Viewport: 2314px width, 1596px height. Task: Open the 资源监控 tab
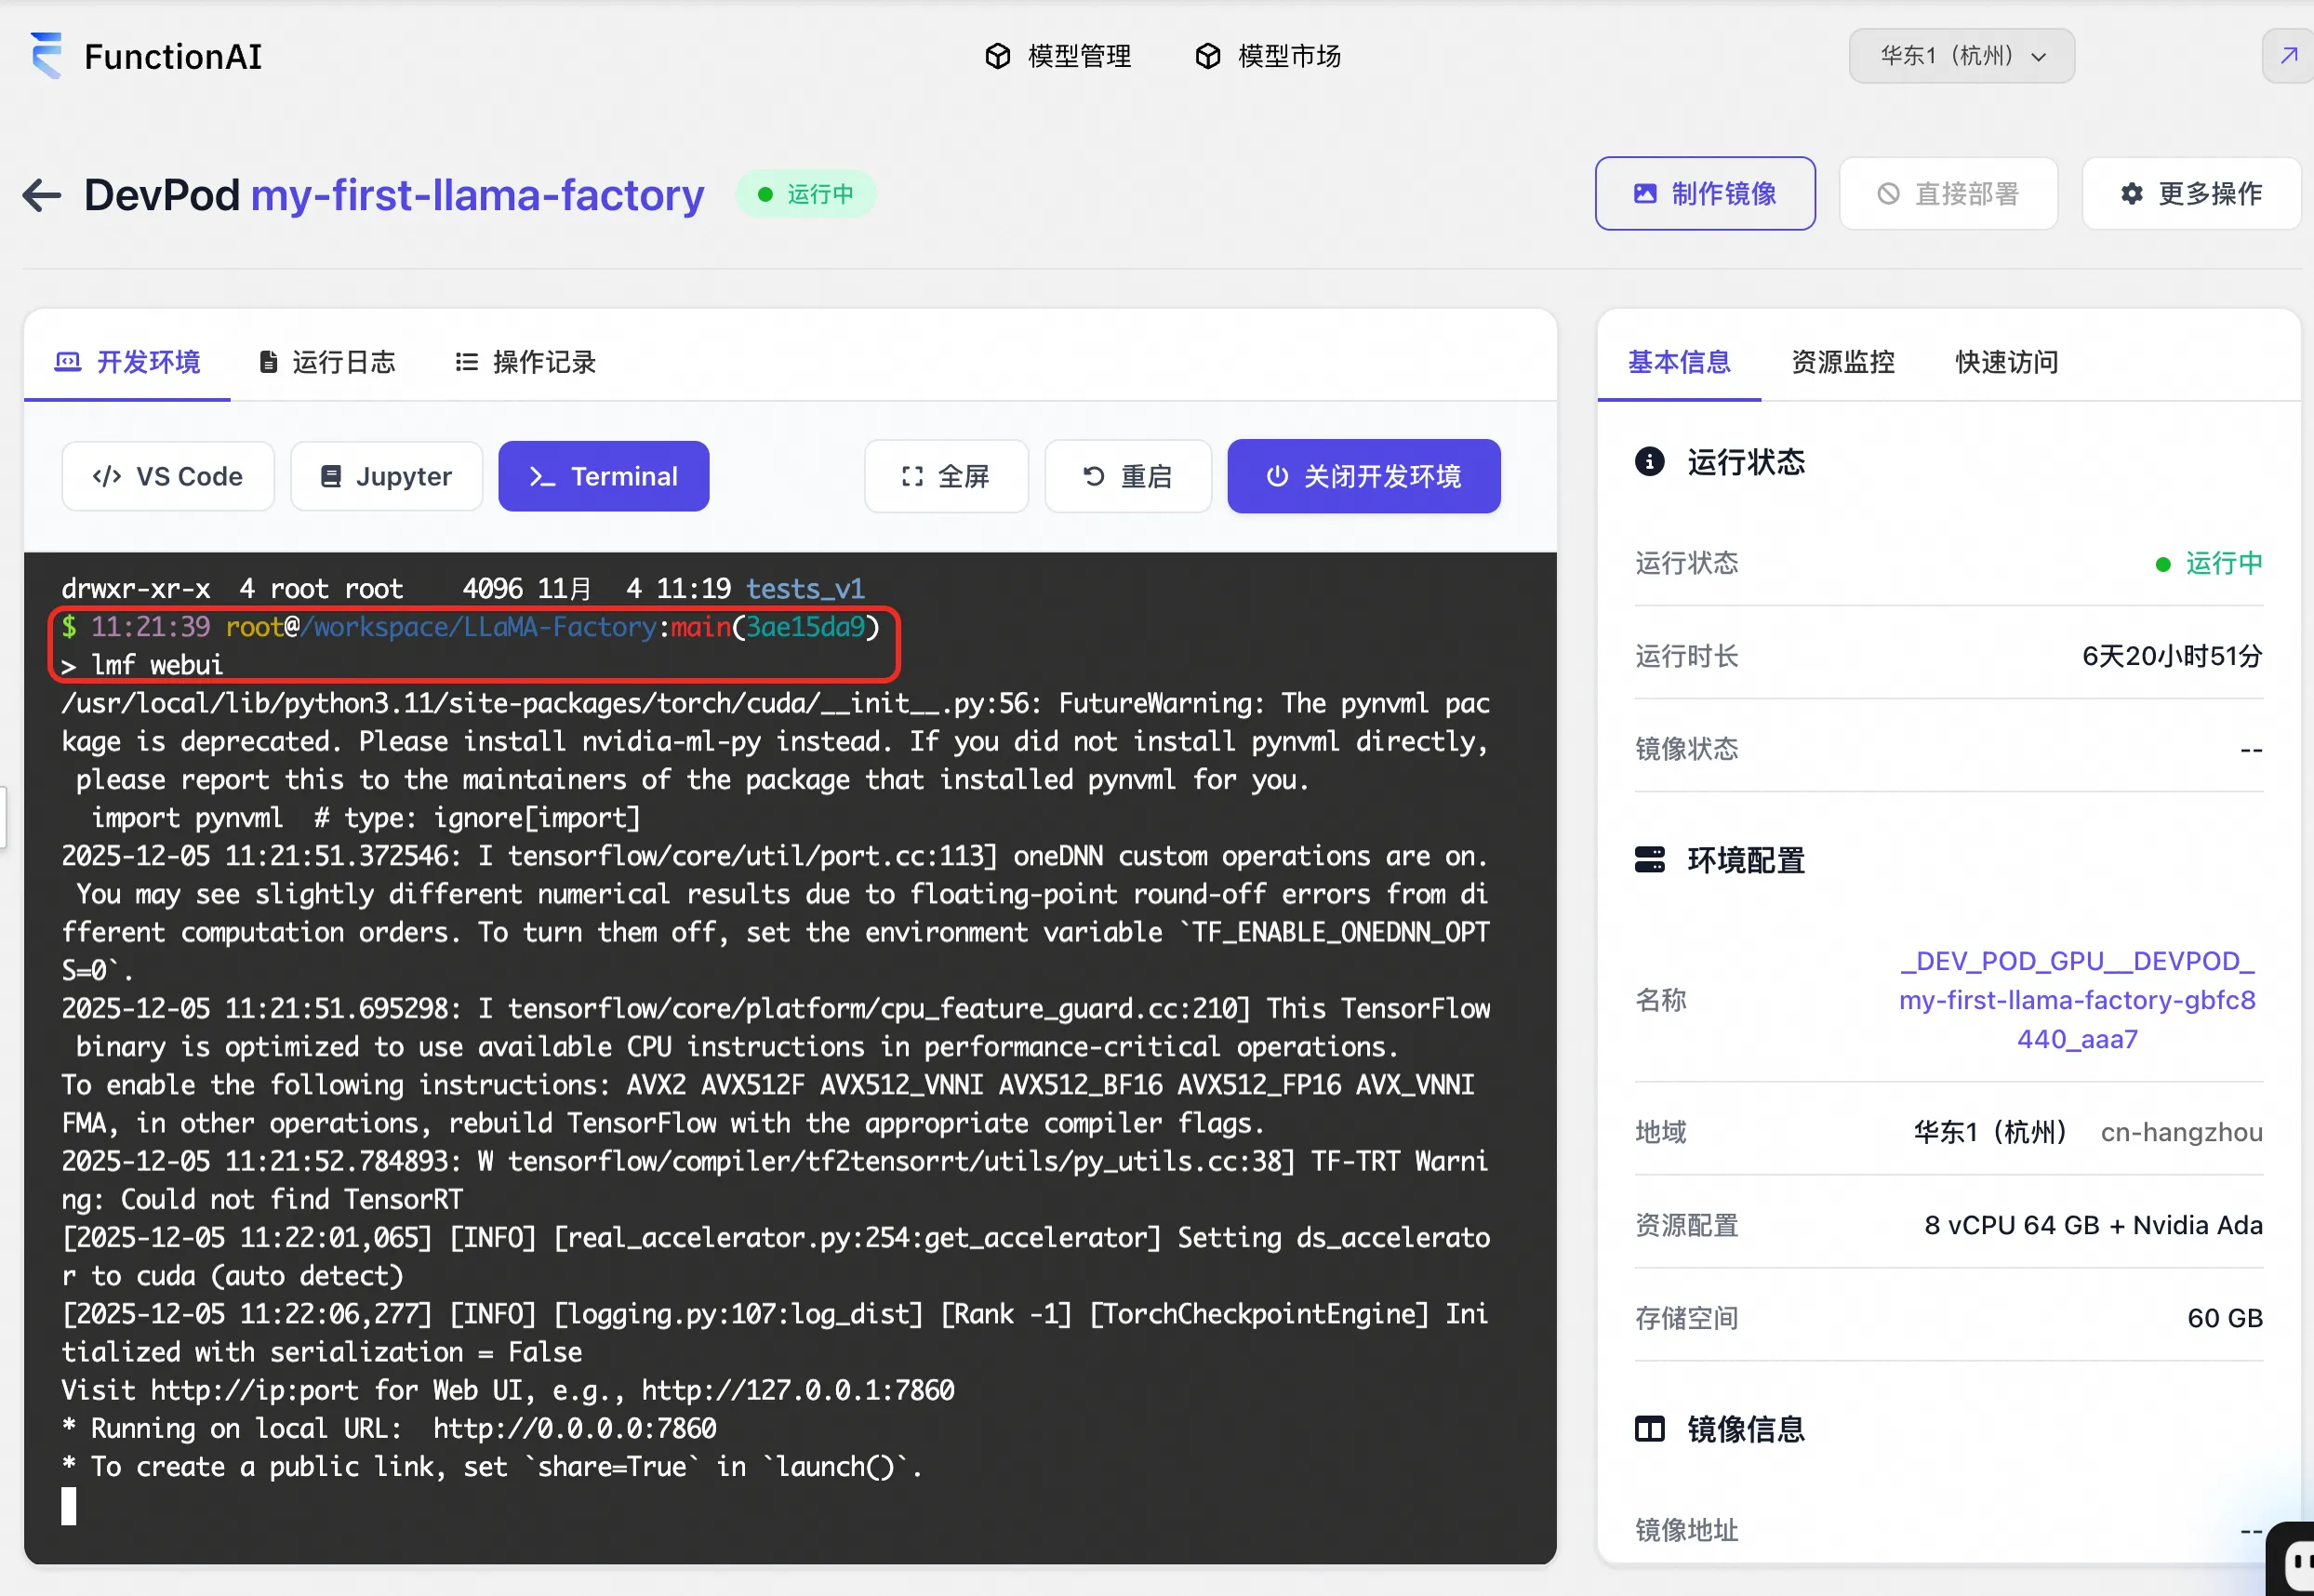pyautogui.click(x=1842, y=362)
